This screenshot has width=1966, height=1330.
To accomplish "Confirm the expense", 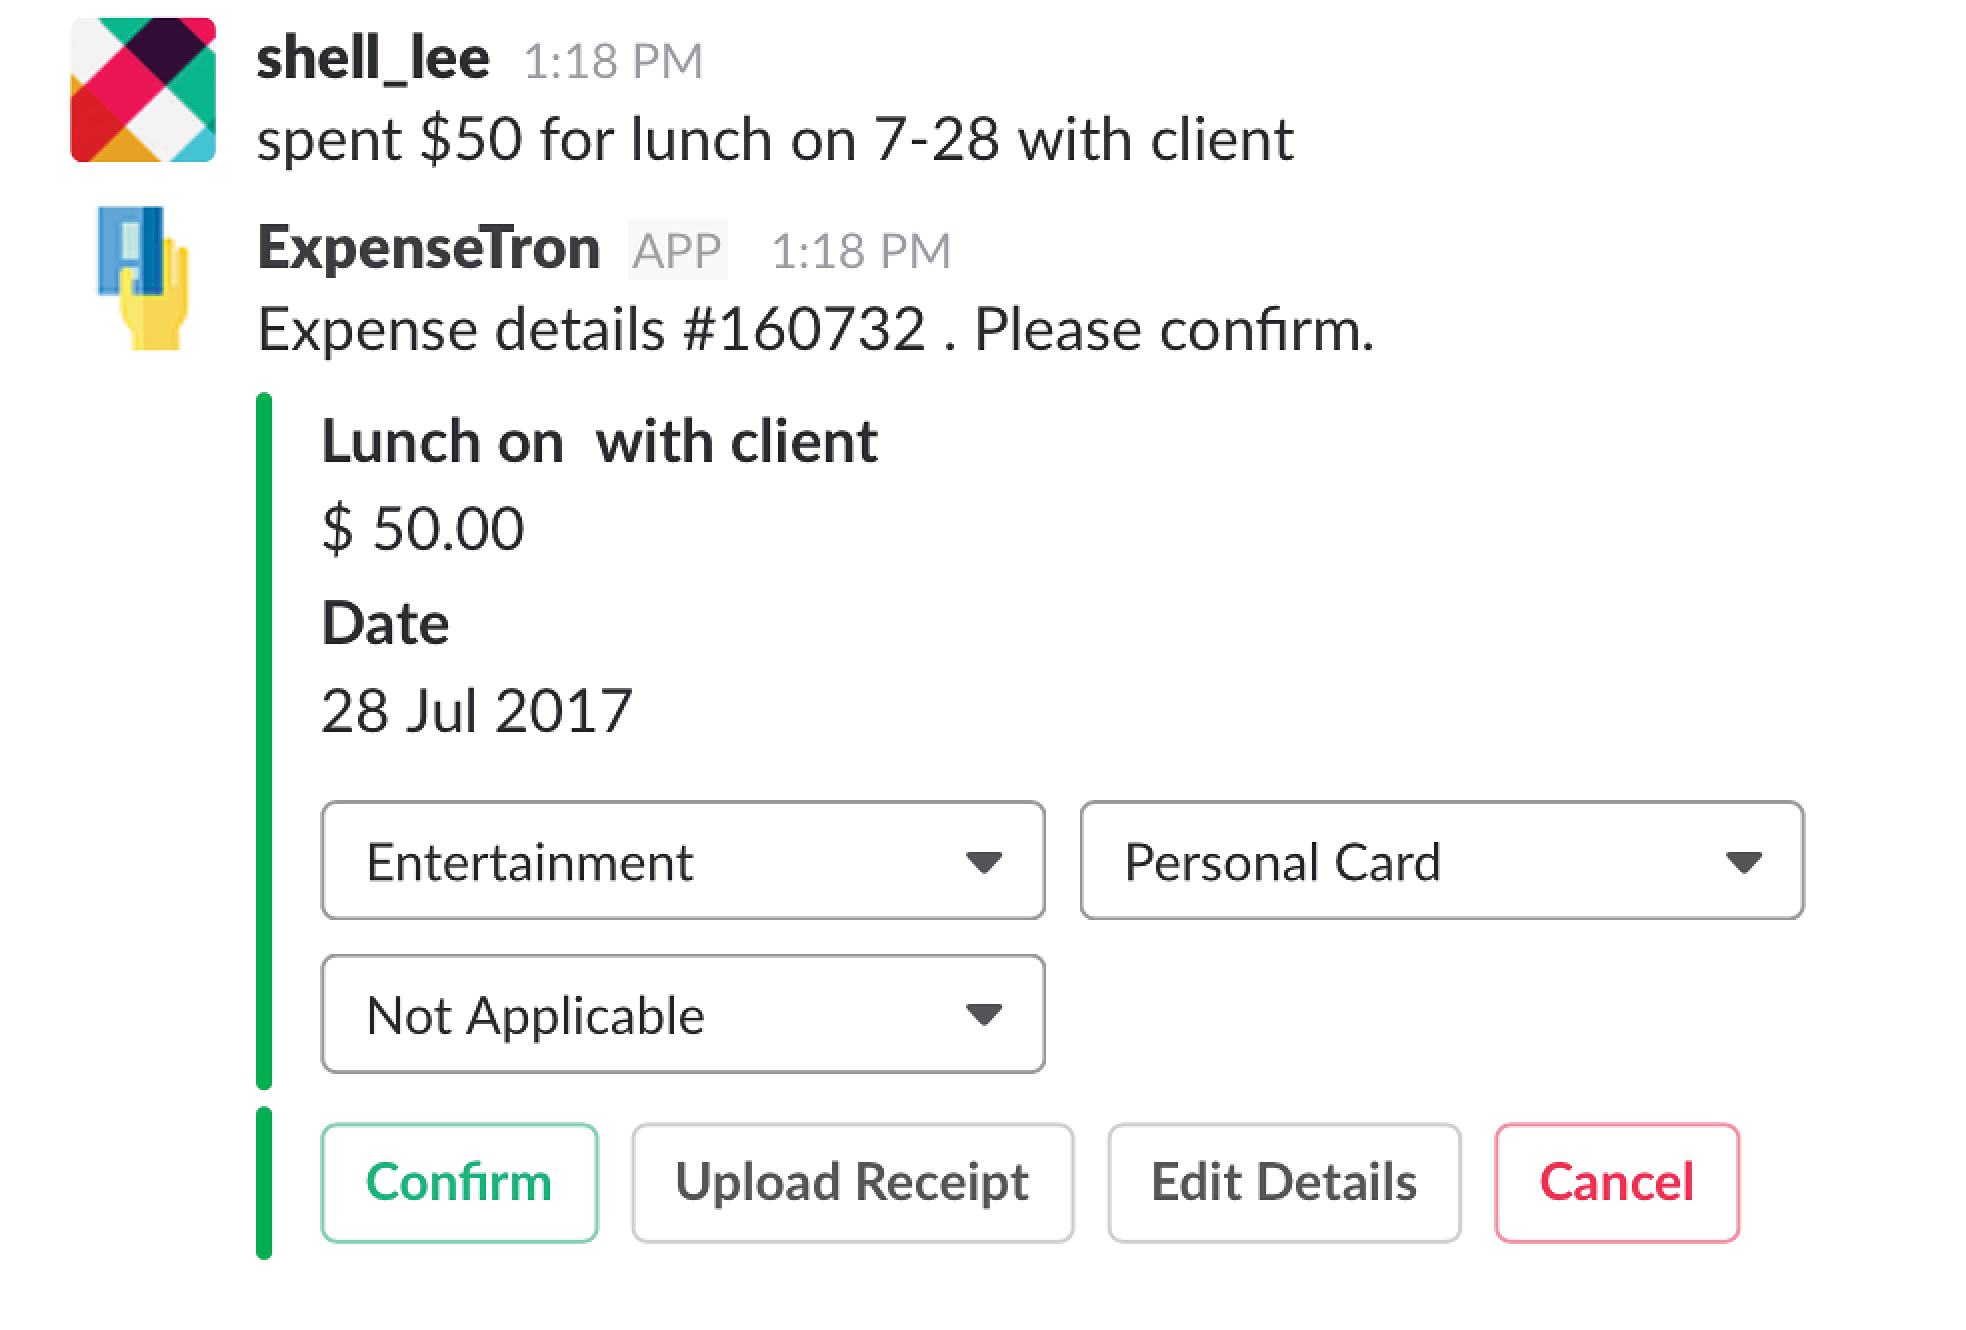I will (459, 1183).
